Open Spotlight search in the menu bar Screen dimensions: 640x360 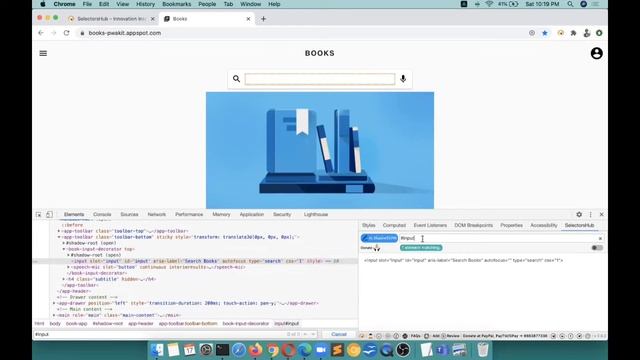coord(570,4)
